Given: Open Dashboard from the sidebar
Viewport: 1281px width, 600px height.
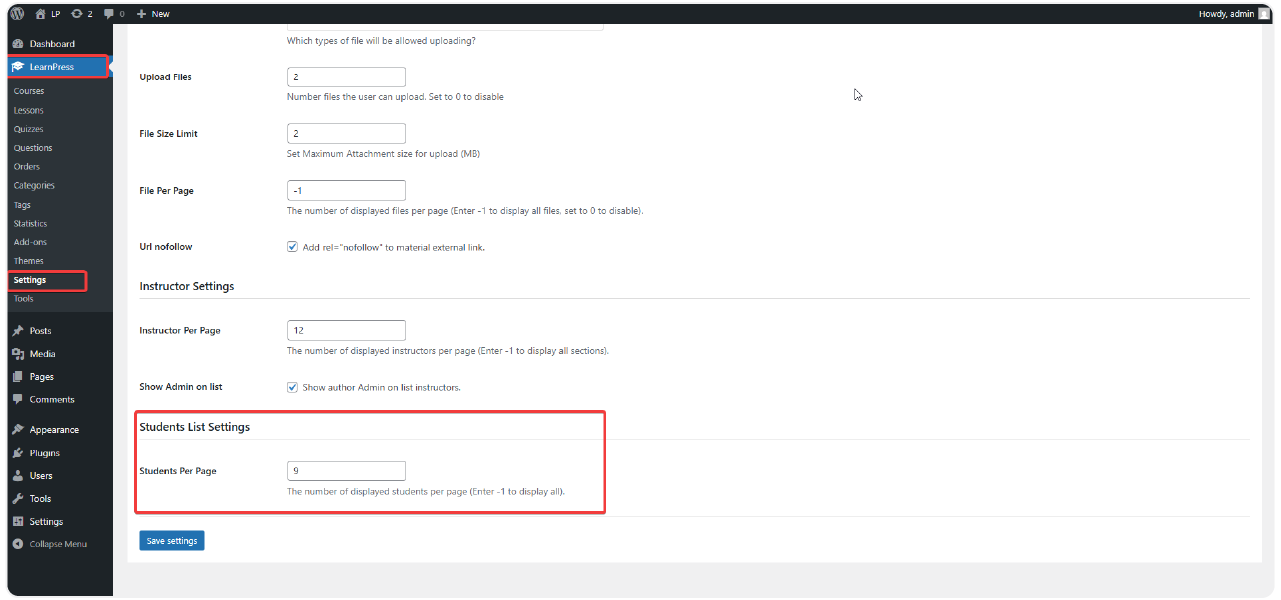Looking at the screenshot, I should coord(51,44).
